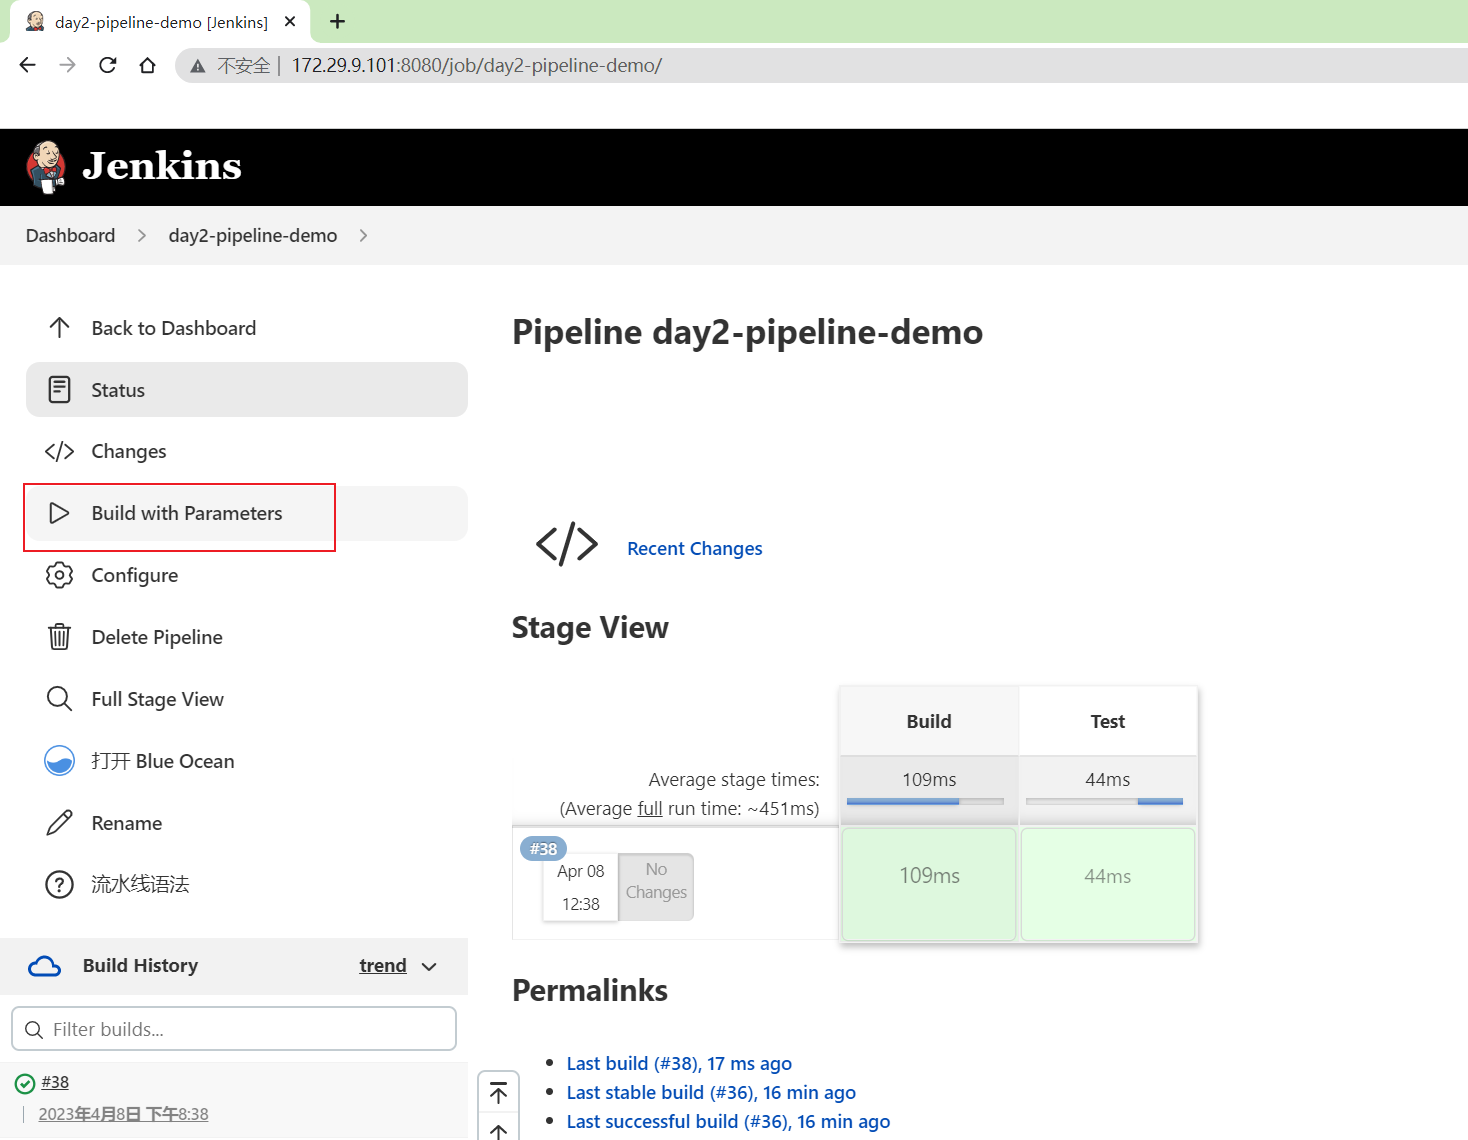Click the 'full' underlined word in average run time

click(x=650, y=808)
